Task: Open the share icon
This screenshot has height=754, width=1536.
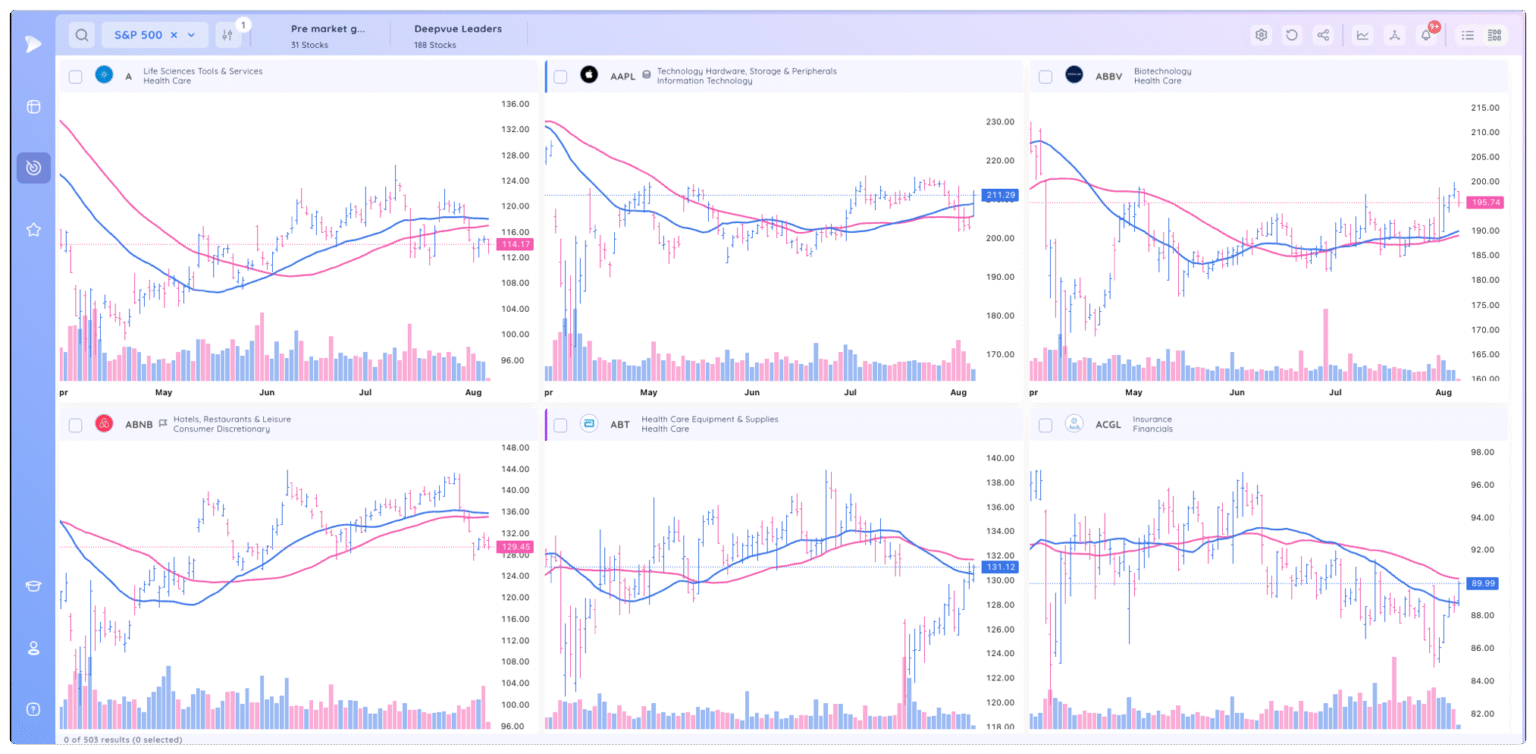Action: tap(1325, 34)
